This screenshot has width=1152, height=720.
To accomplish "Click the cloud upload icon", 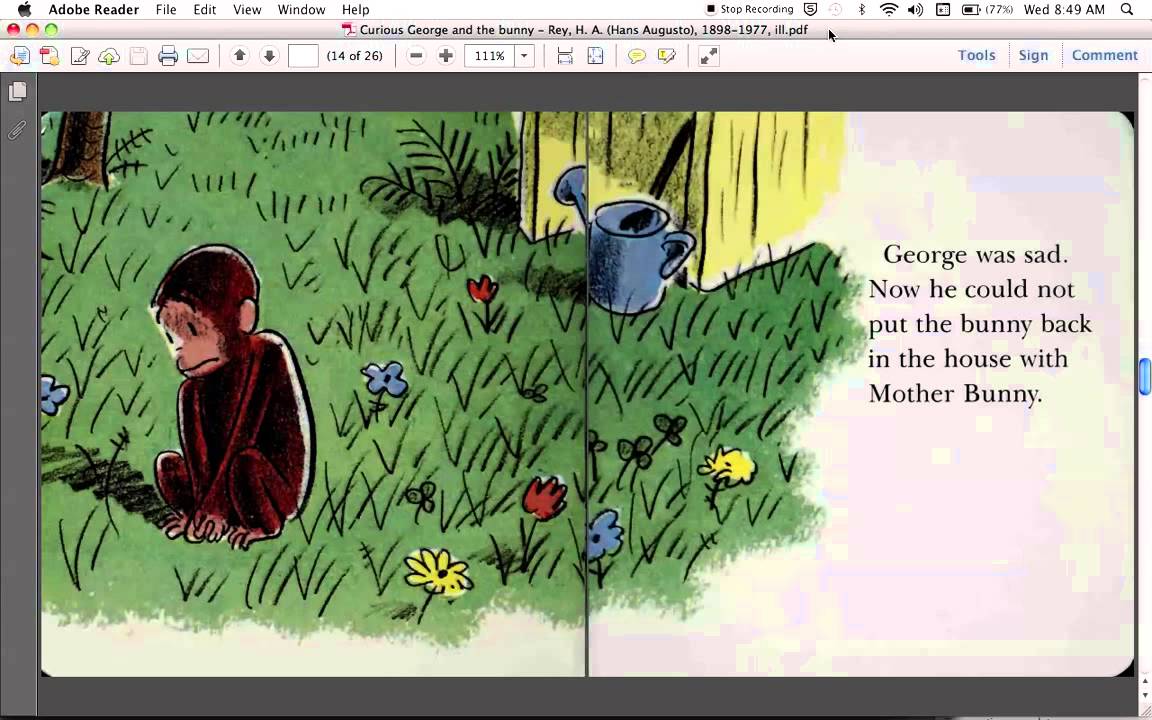I will tap(109, 56).
